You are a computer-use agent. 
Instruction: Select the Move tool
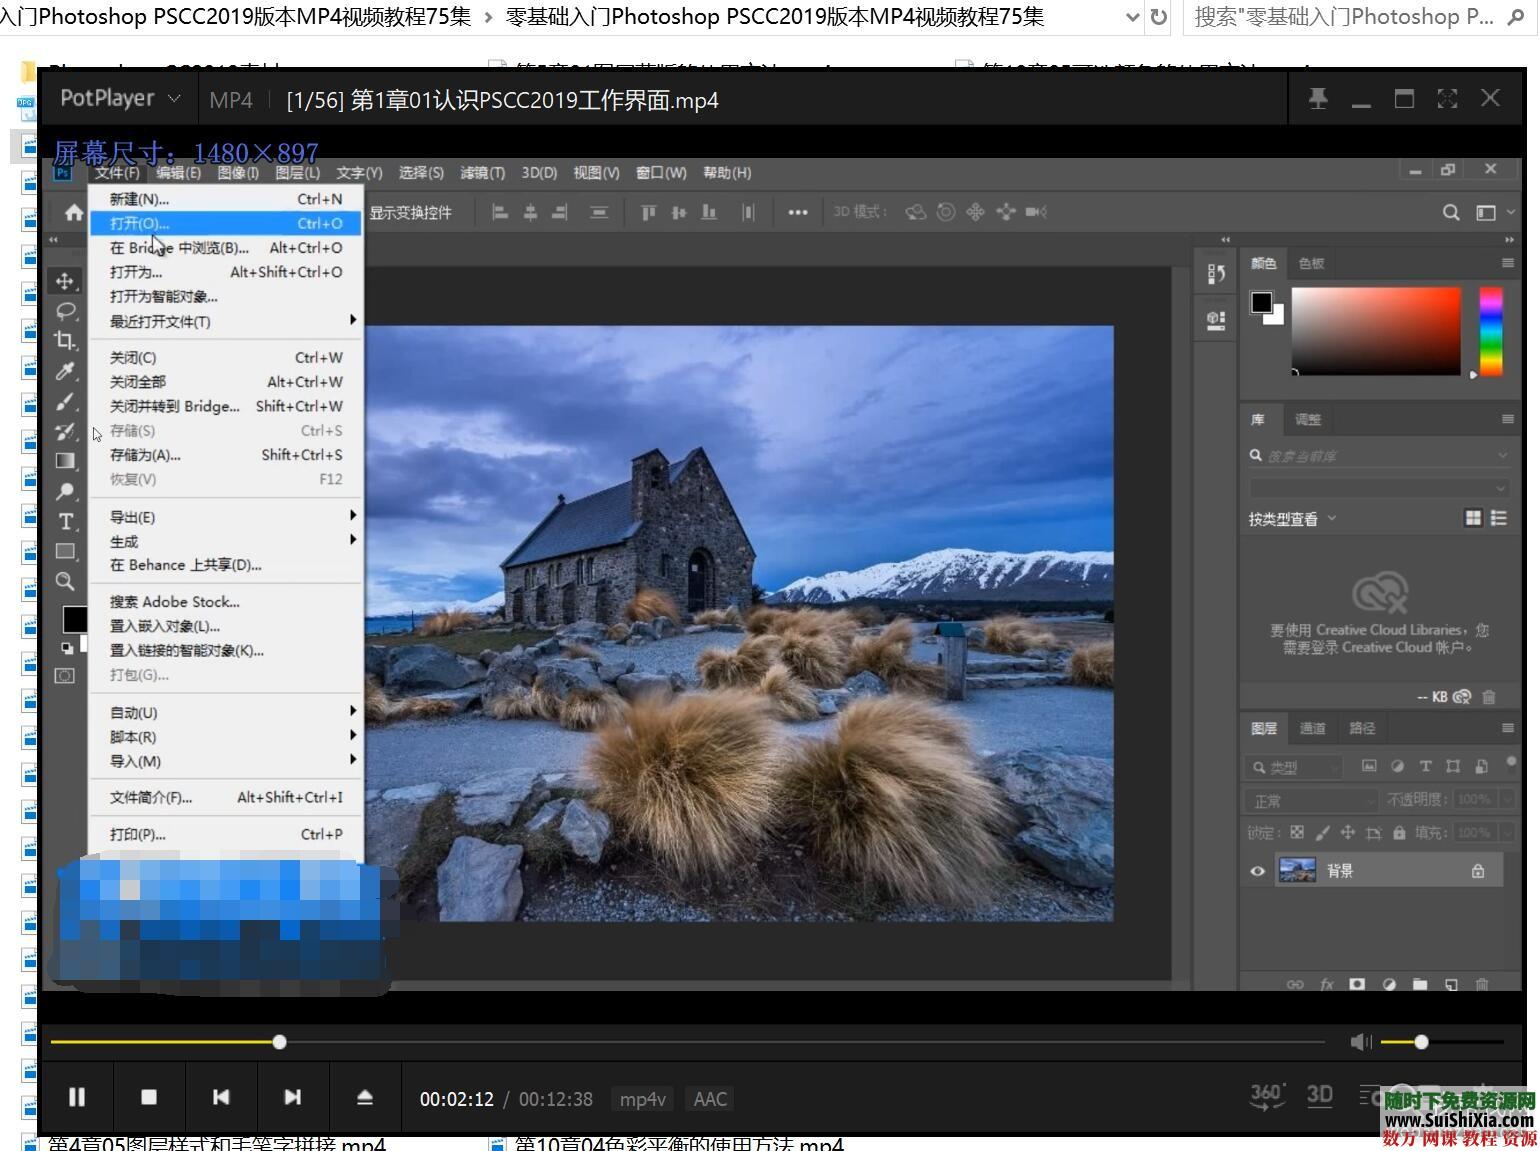point(65,281)
